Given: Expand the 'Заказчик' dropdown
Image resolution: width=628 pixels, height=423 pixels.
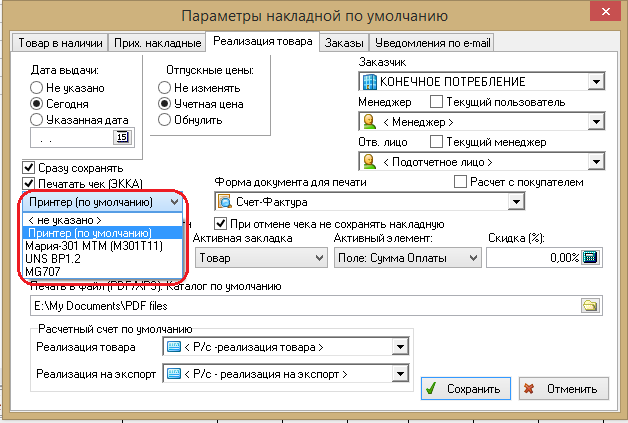Looking at the screenshot, I should click(594, 81).
